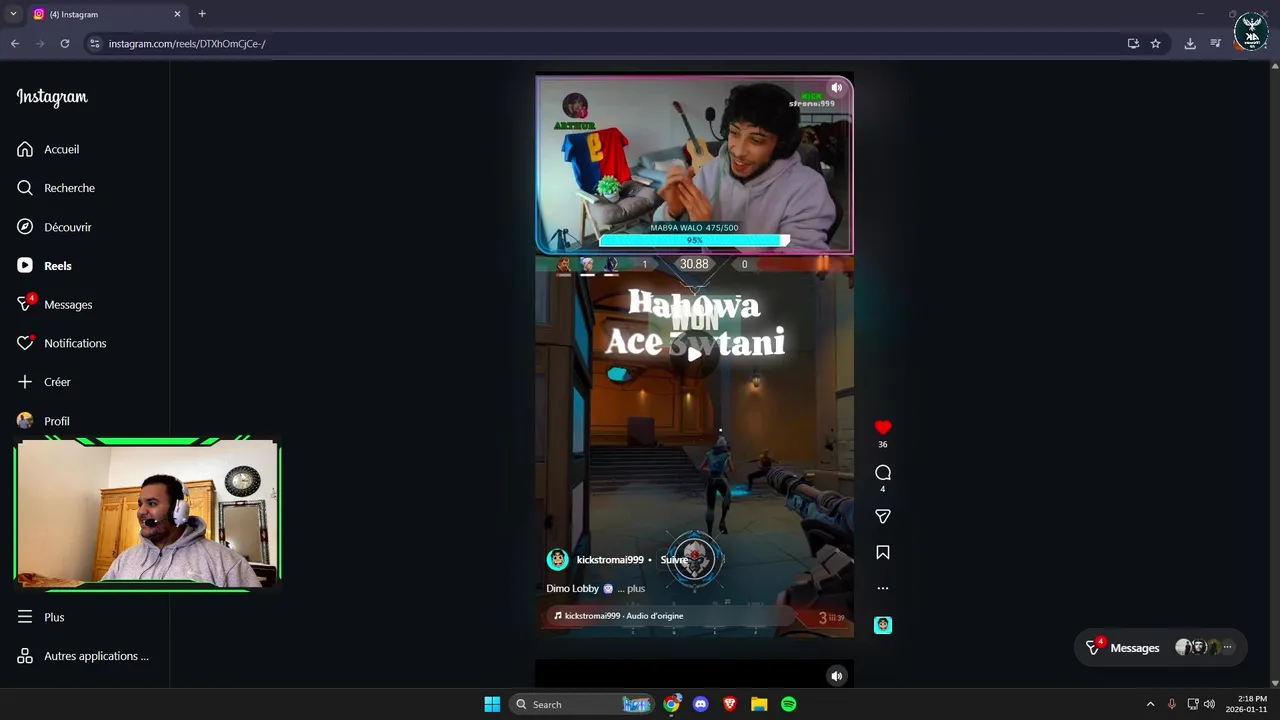Viewport: 1280px width, 720px height.
Task: Open Recherche search in sidebar
Action: point(56,188)
